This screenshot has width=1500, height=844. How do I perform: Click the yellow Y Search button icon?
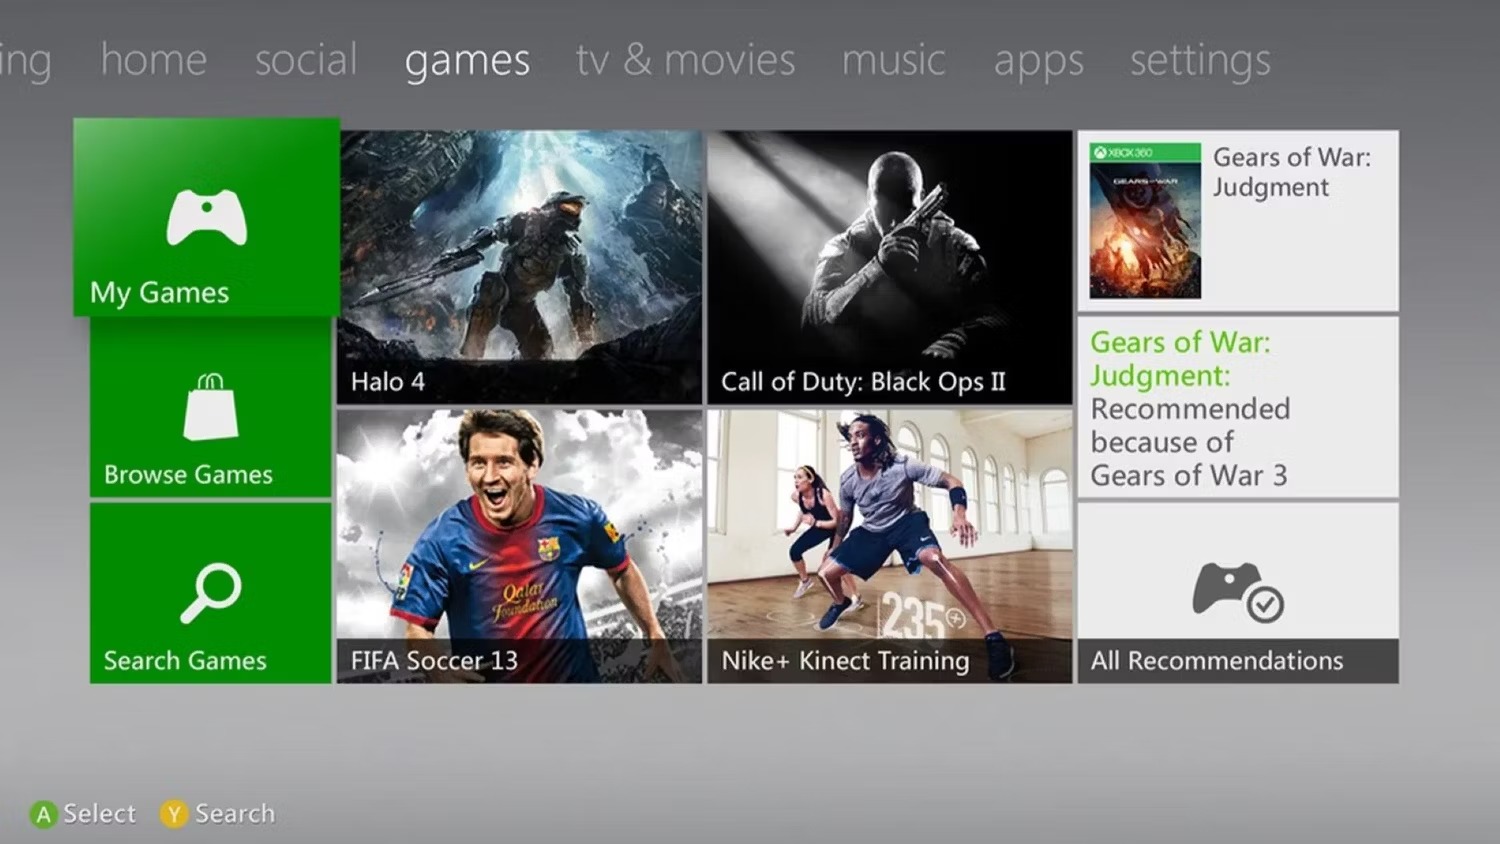[x=174, y=814]
